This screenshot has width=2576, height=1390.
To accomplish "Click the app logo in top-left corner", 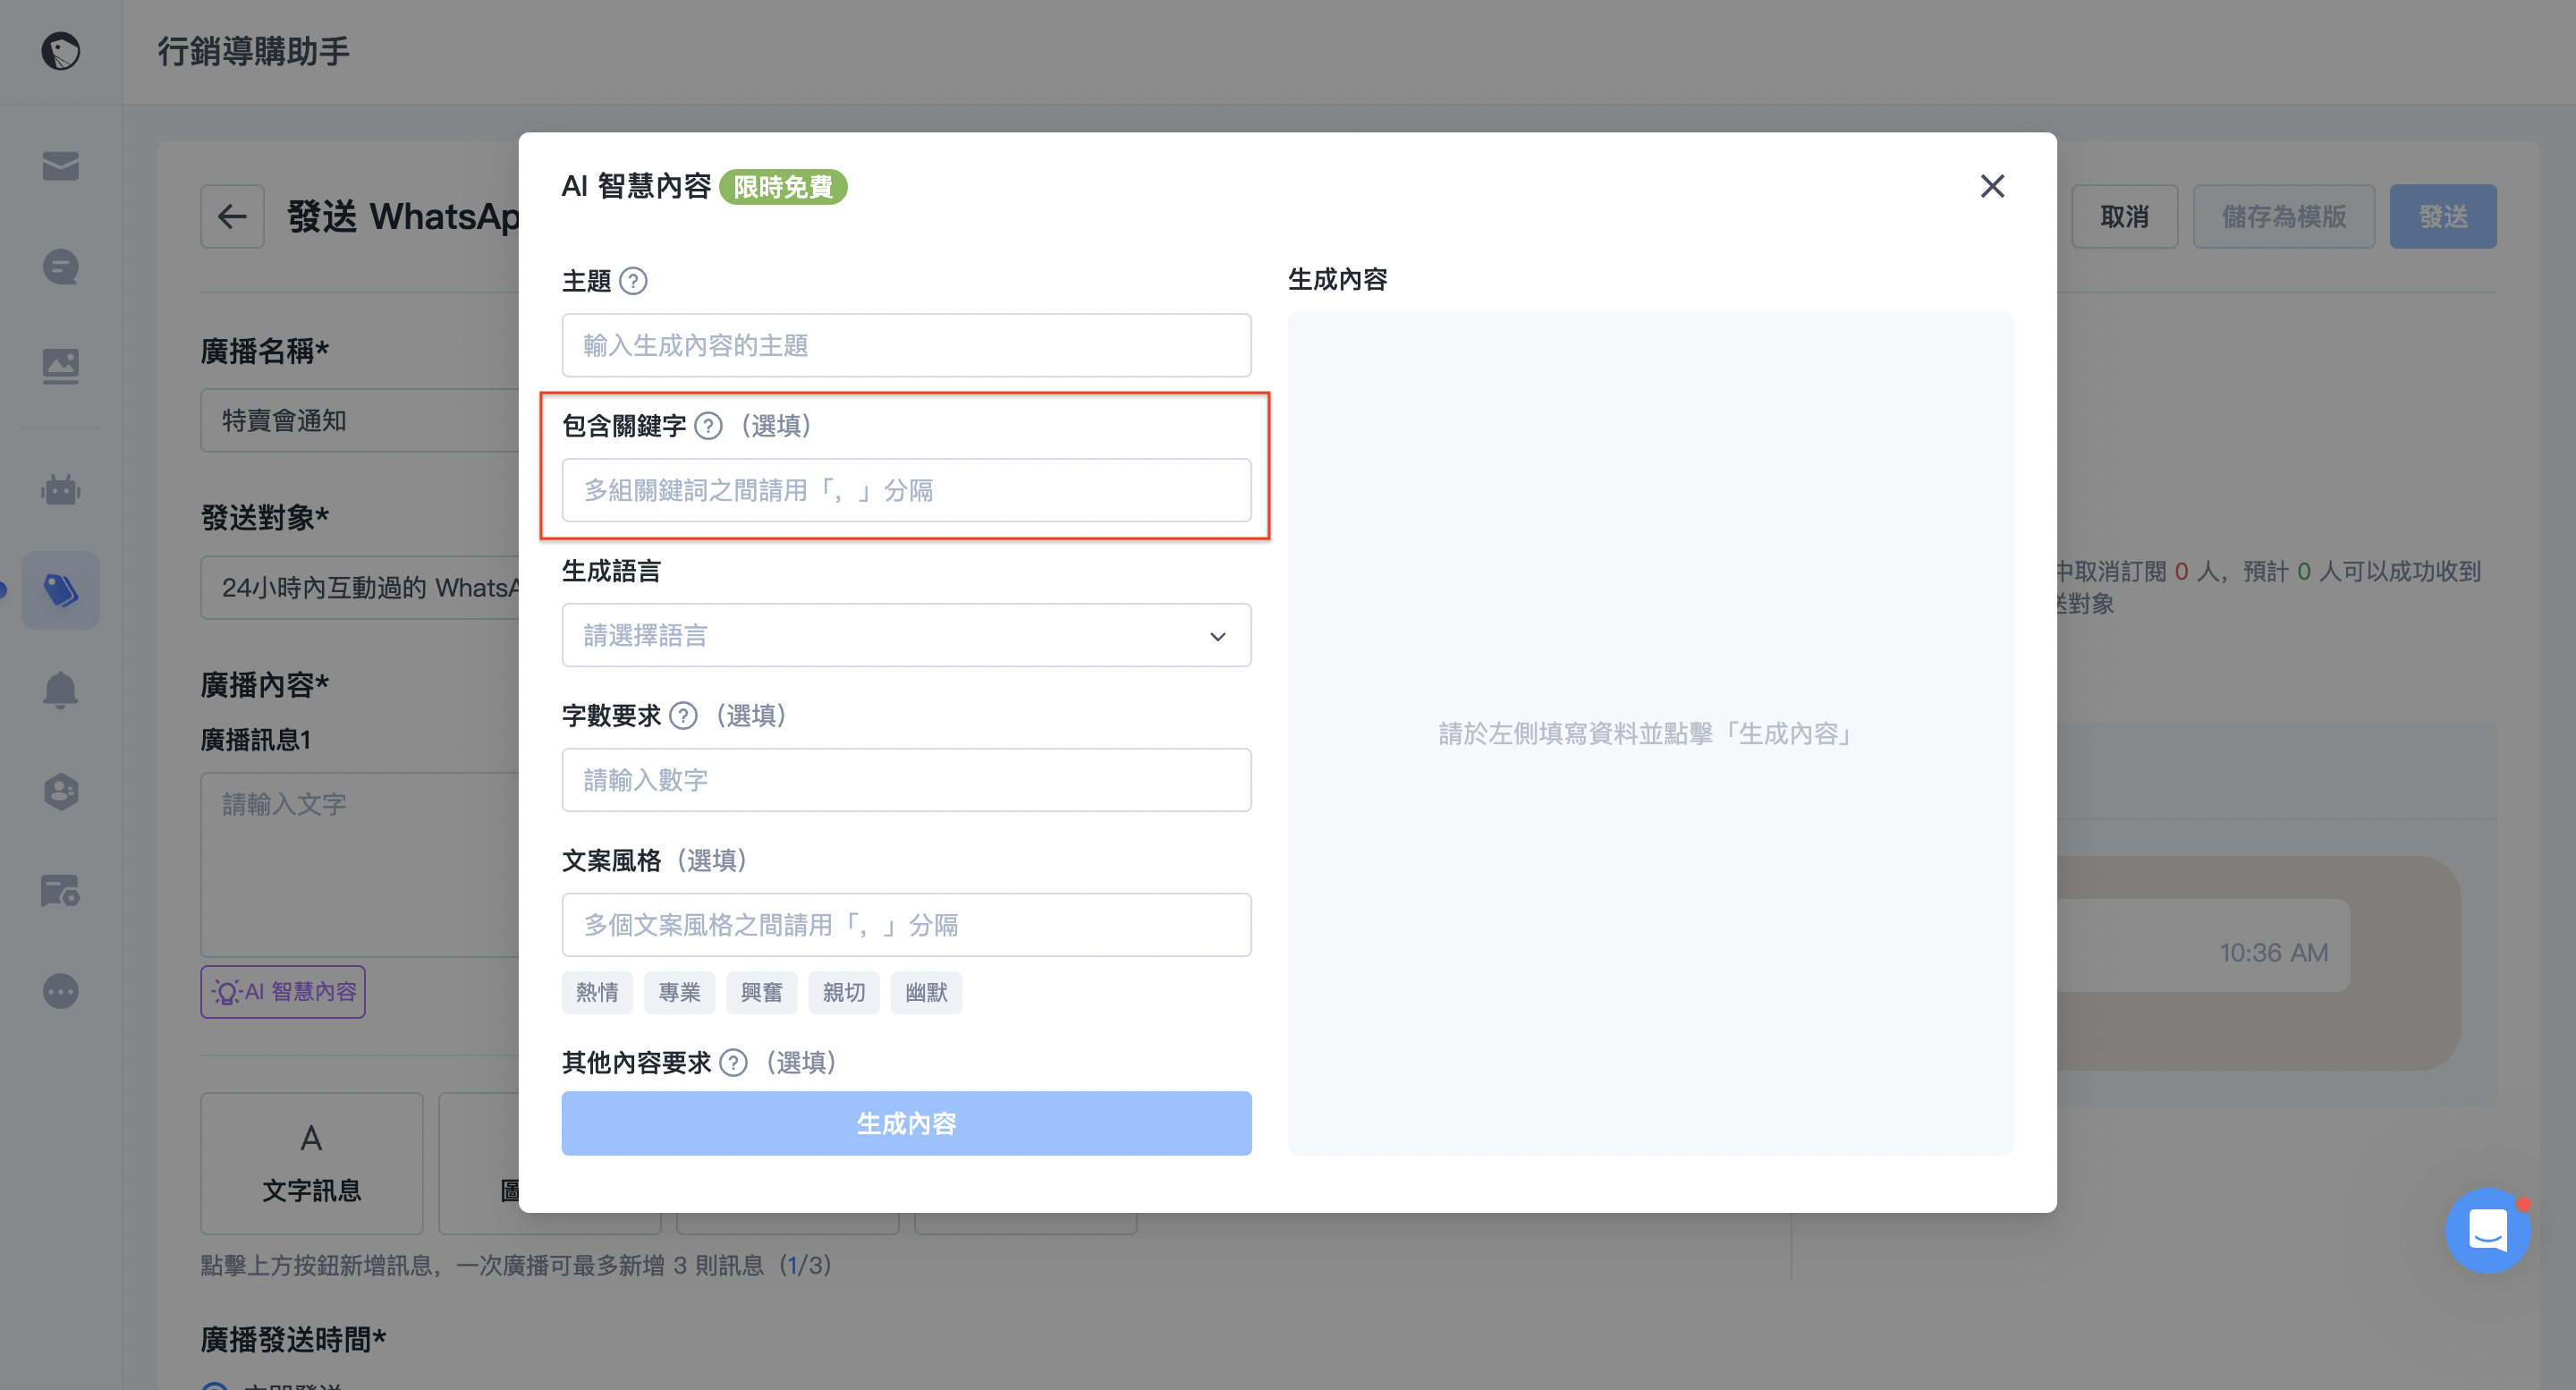I will (x=61, y=51).
